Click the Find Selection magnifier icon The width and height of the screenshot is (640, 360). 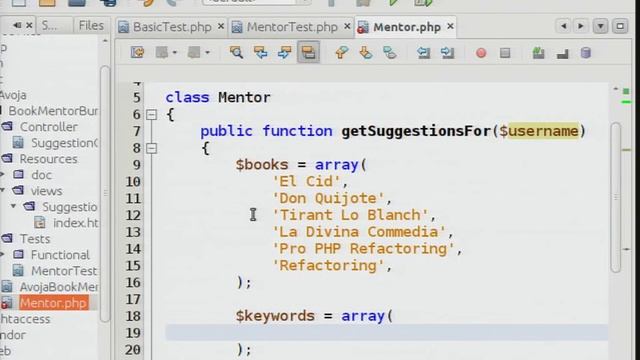click(x=236, y=53)
